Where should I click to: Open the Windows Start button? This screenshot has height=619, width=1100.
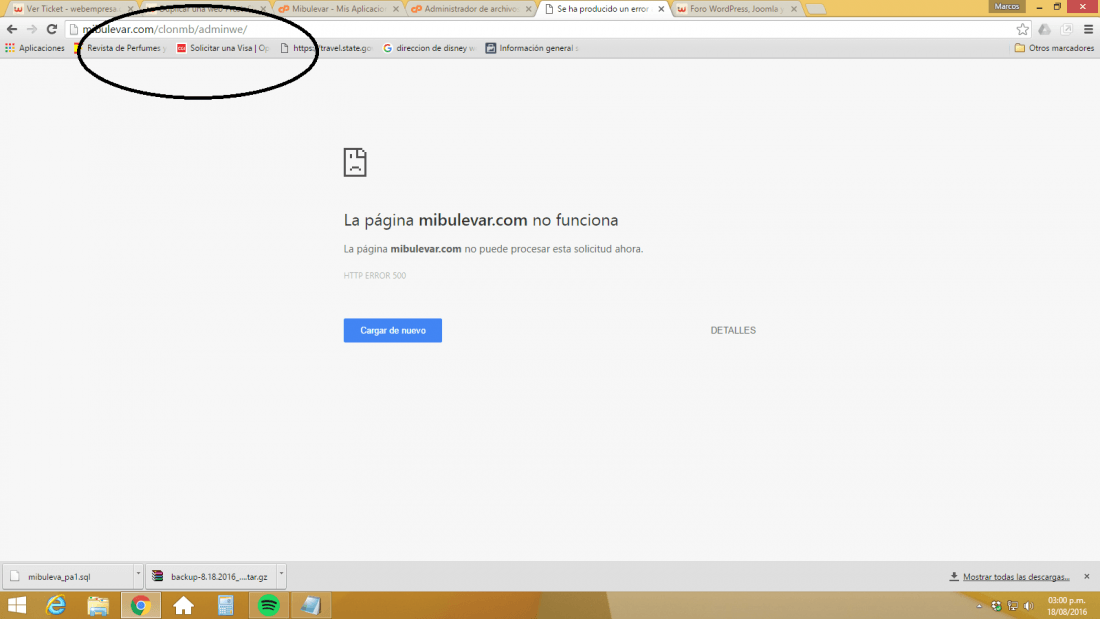[17, 605]
